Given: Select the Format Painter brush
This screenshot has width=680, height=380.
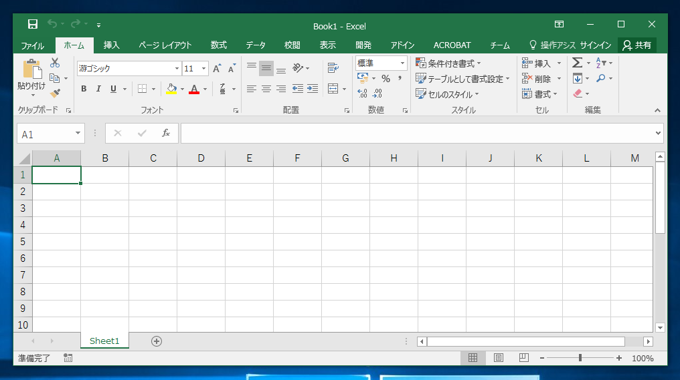Looking at the screenshot, I should coord(55,93).
